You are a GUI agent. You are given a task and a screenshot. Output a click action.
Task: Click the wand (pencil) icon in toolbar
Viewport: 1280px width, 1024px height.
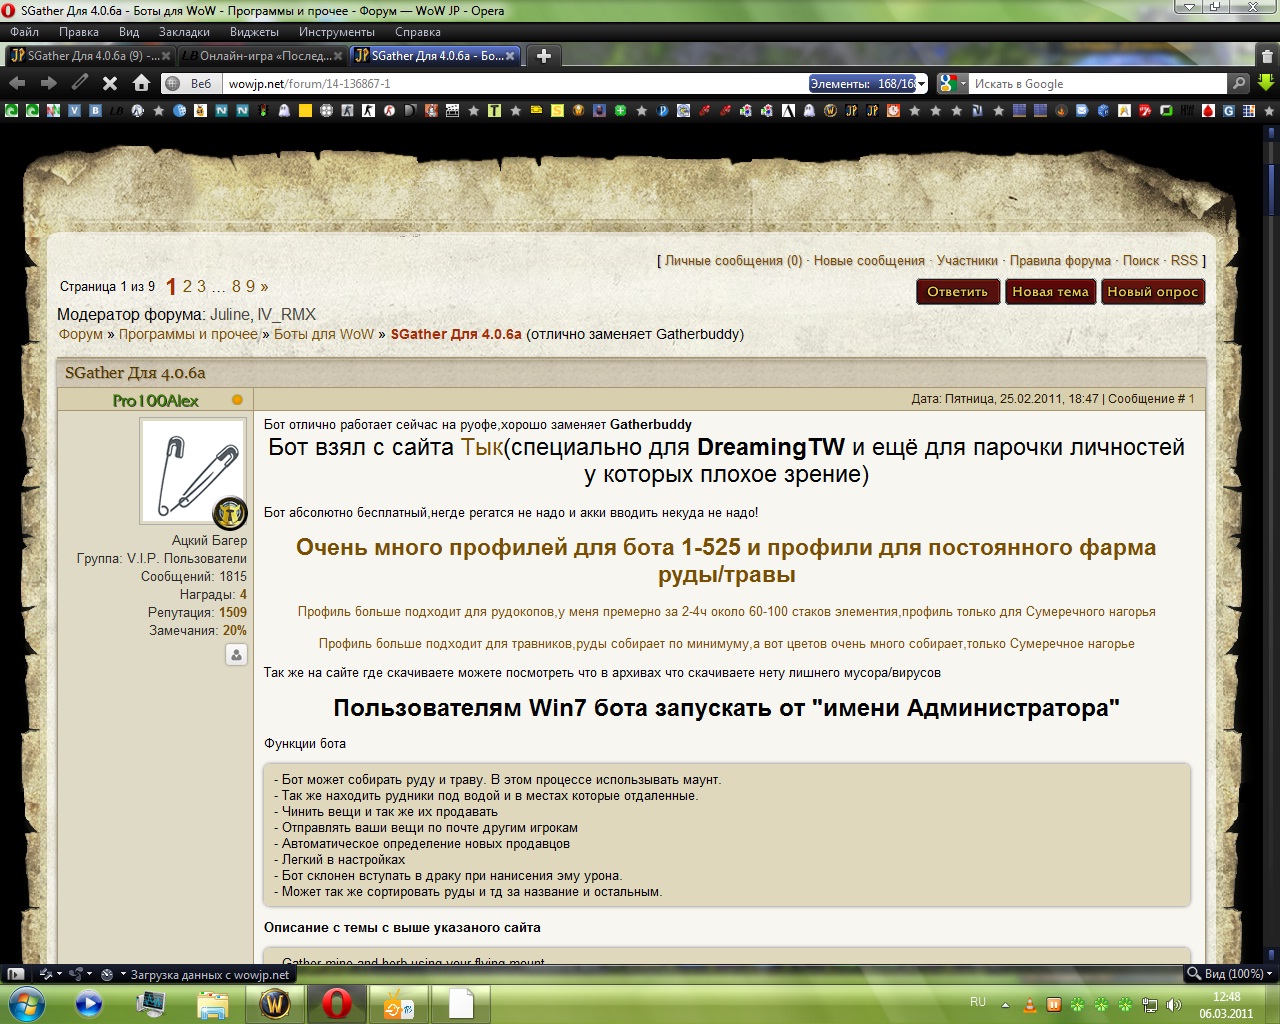point(80,83)
